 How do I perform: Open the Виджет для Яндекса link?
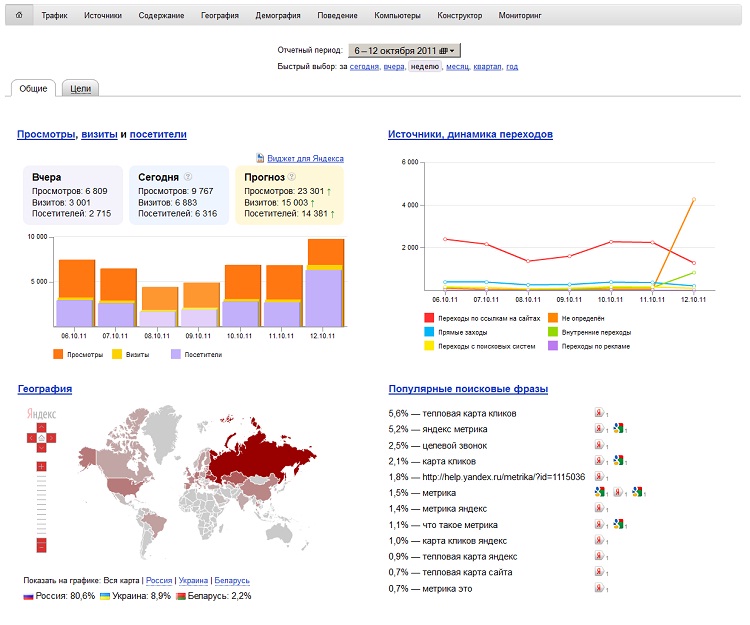point(305,158)
